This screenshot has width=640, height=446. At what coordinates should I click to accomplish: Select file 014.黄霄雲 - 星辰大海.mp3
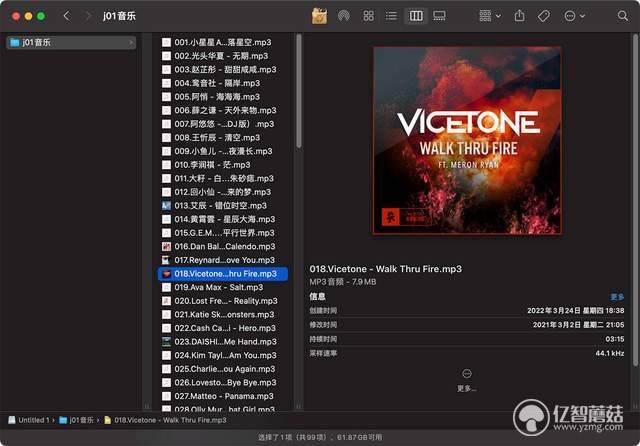[x=223, y=220]
